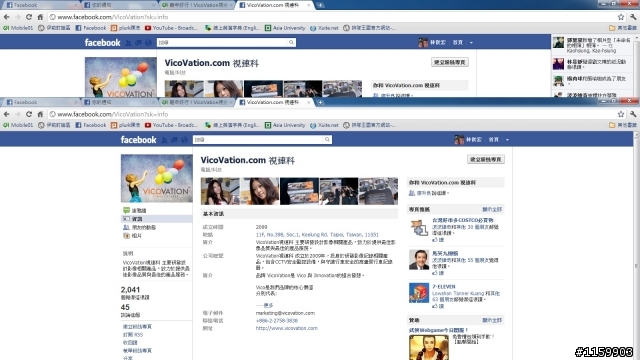This screenshot has height=360, width=640.
Task: Click the facebook logo in the front window
Action: [138, 140]
